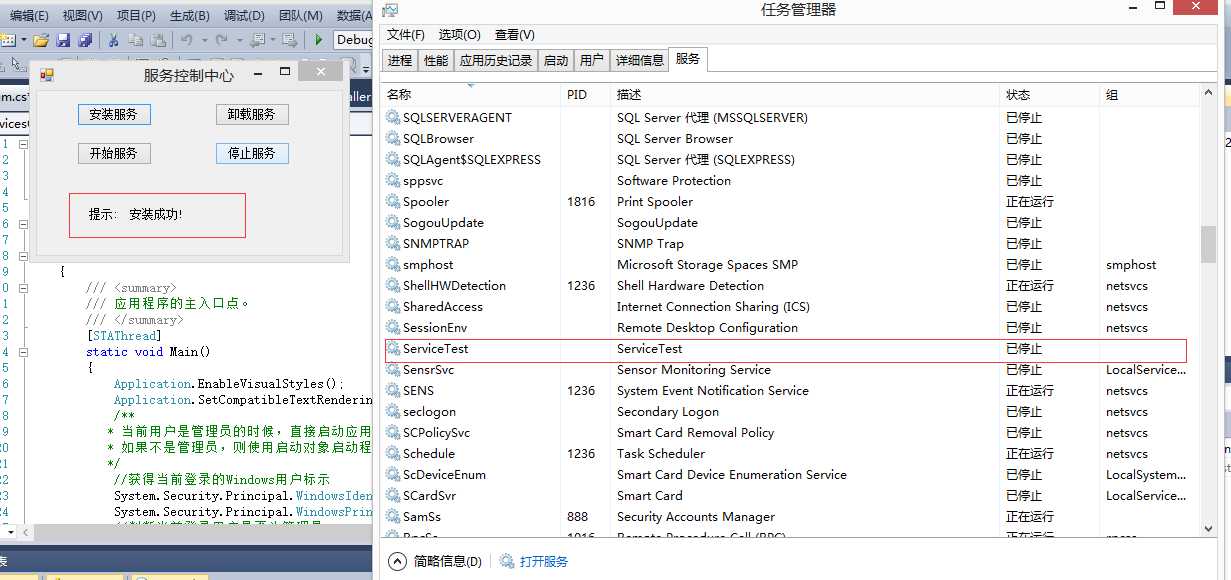Click the Save icon in toolbar

pos(64,40)
